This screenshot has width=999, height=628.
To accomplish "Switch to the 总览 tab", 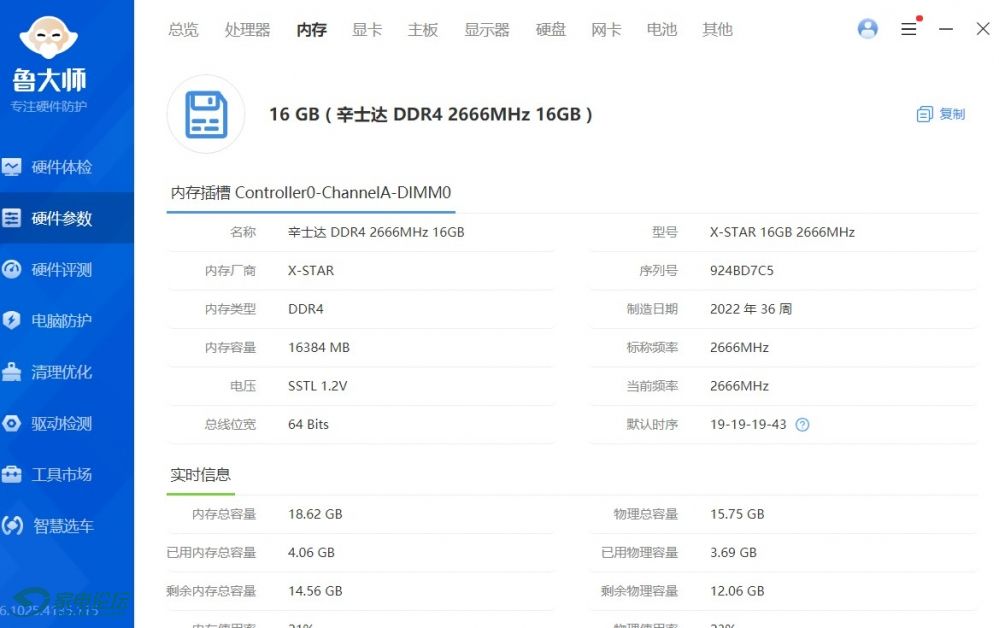I will 183,29.
